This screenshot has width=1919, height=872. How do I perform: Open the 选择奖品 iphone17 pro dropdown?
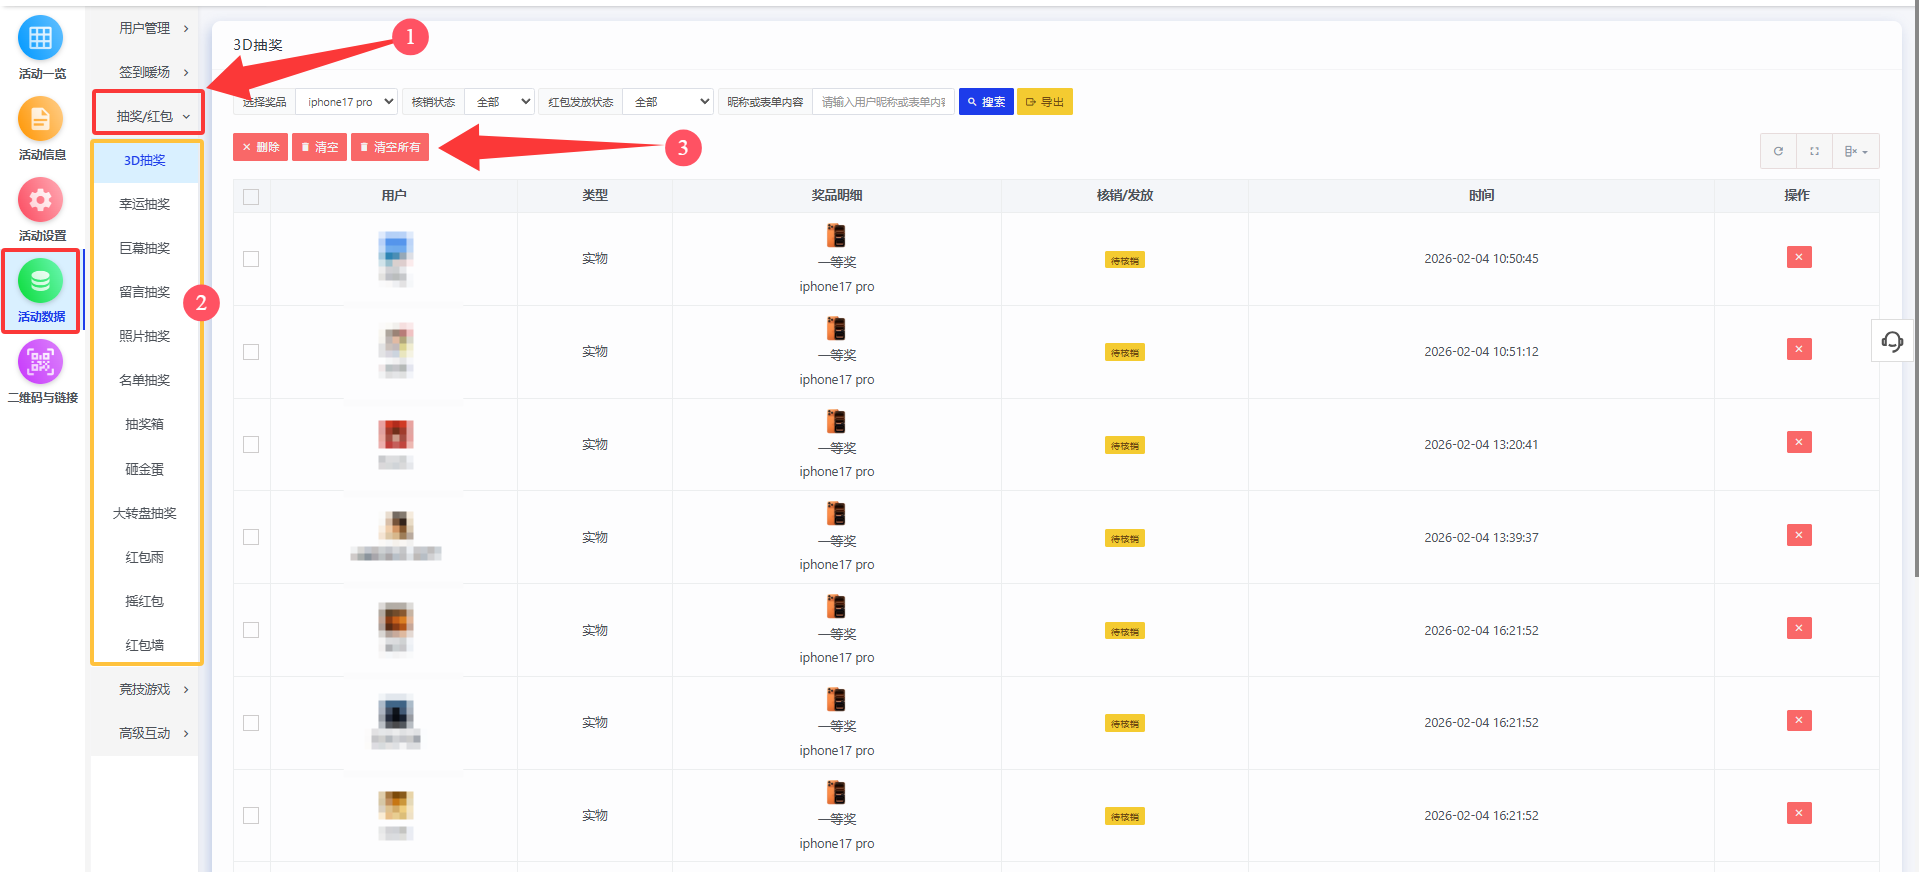pos(347,102)
